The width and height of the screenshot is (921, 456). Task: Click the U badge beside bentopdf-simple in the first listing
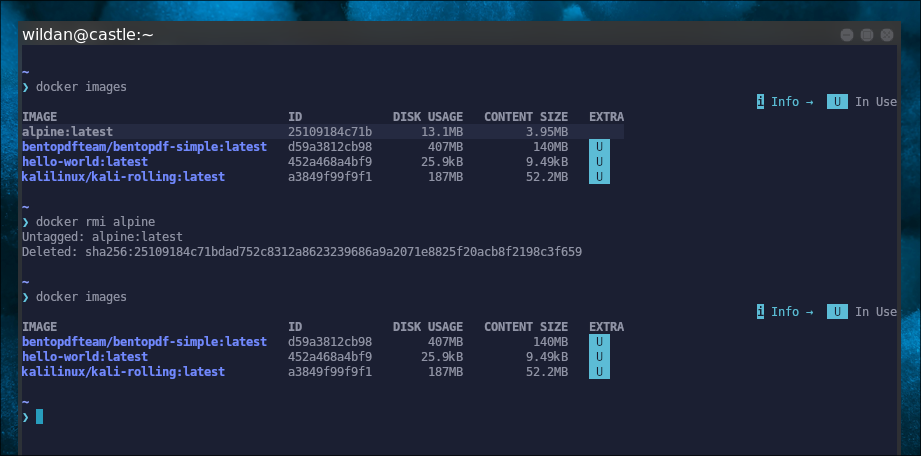598,147
